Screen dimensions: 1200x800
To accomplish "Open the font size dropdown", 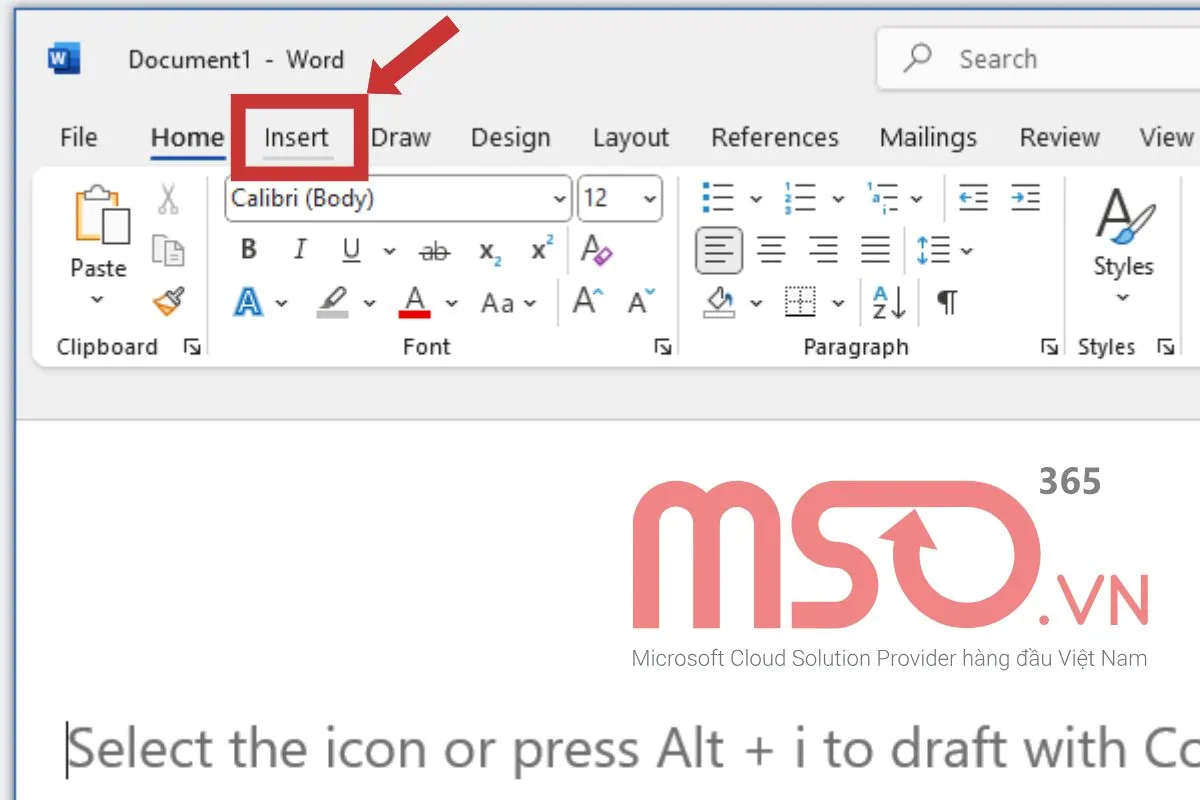I will pos(650,198).
